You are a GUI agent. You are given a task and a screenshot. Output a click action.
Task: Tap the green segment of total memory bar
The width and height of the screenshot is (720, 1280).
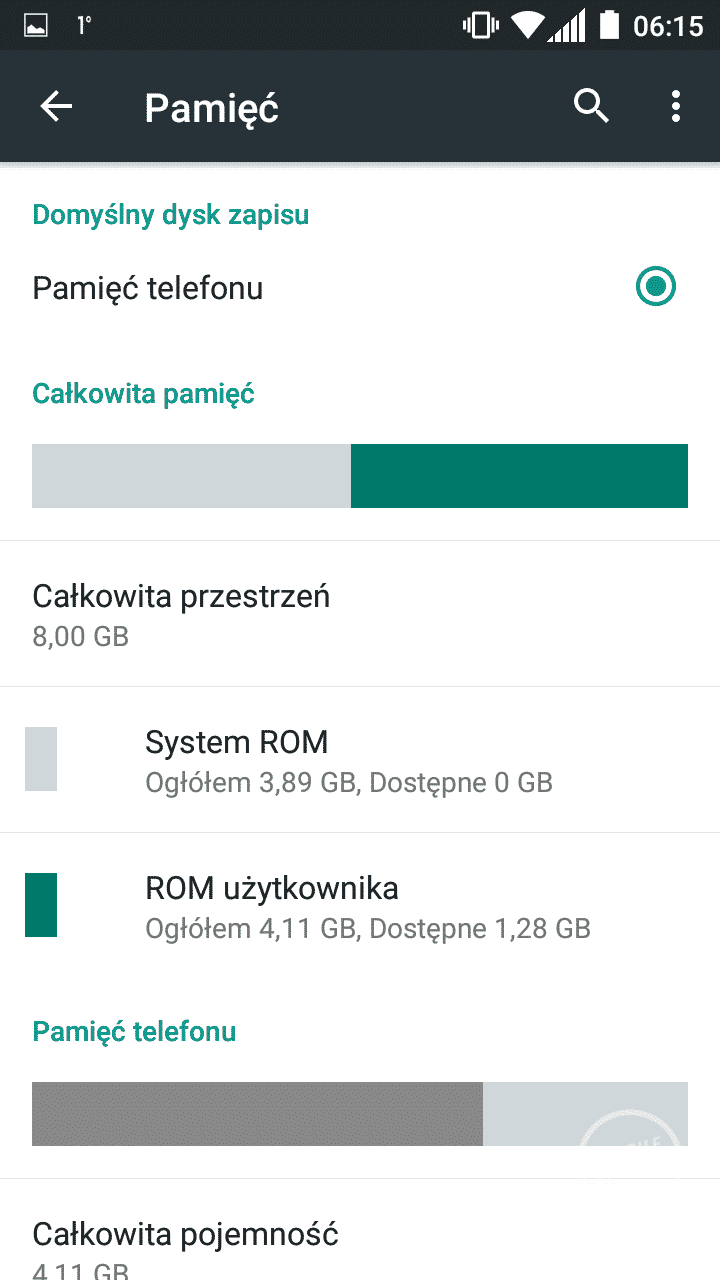(x=519, y=476)
